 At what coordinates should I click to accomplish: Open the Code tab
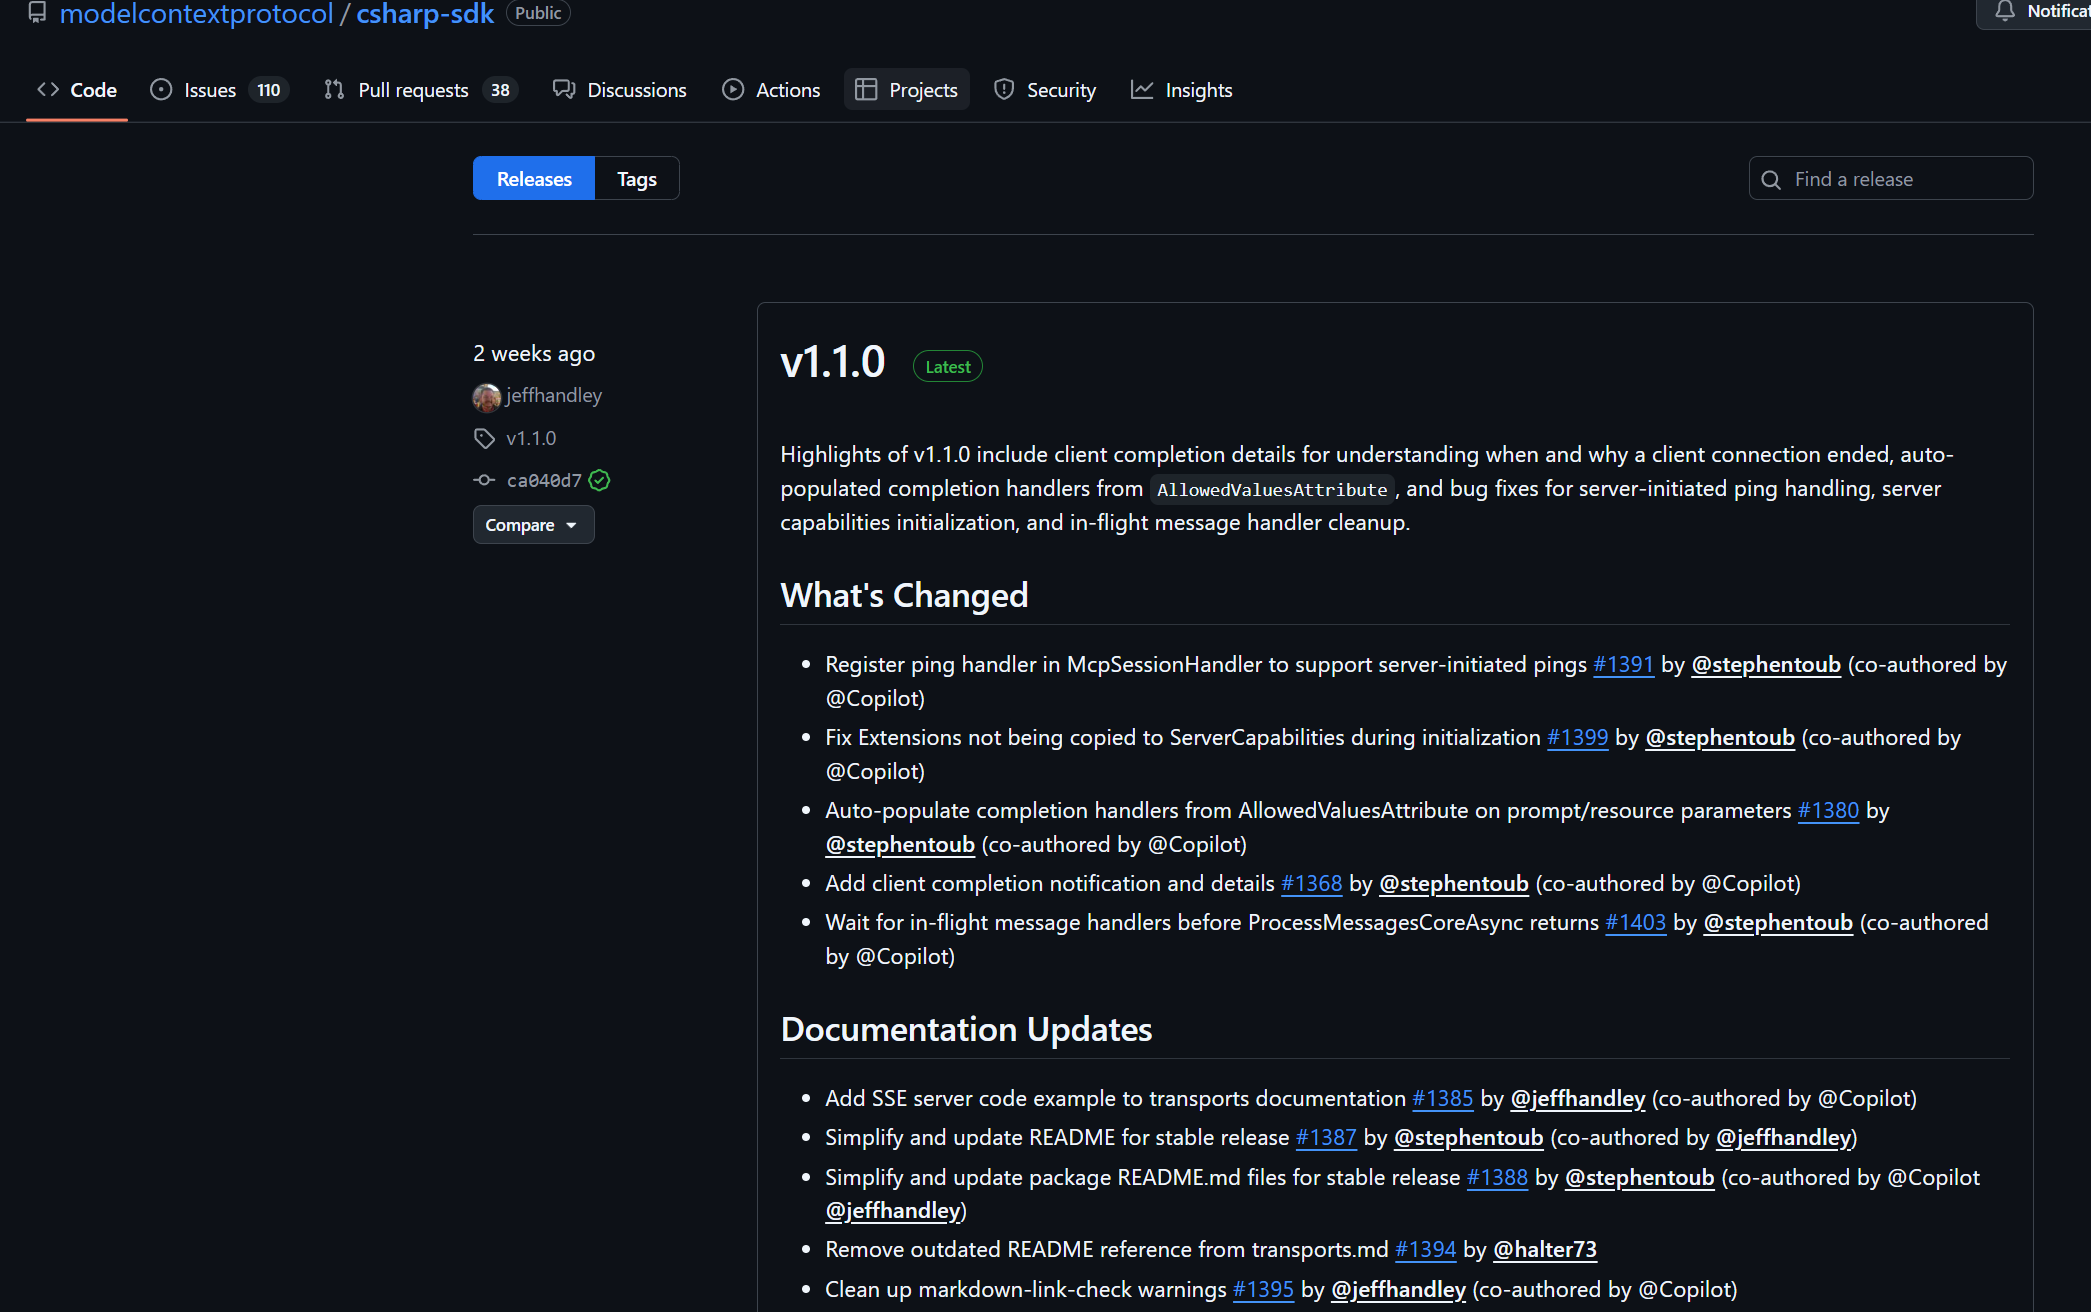(x=77, y=90)
